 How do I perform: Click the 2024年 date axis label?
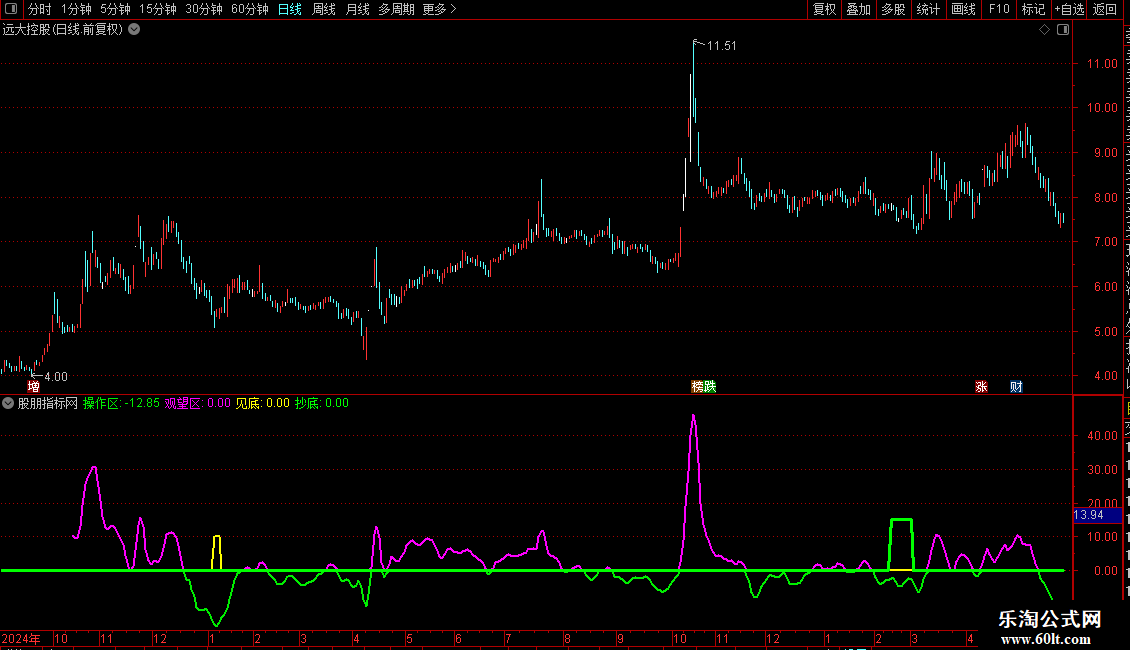21,639
